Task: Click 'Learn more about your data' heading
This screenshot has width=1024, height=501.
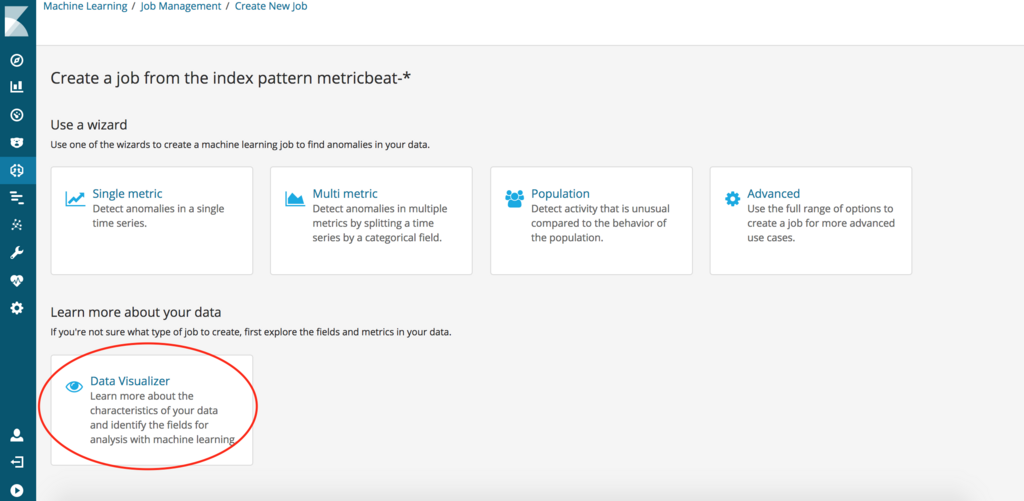Action: click(x=136, y=312)
